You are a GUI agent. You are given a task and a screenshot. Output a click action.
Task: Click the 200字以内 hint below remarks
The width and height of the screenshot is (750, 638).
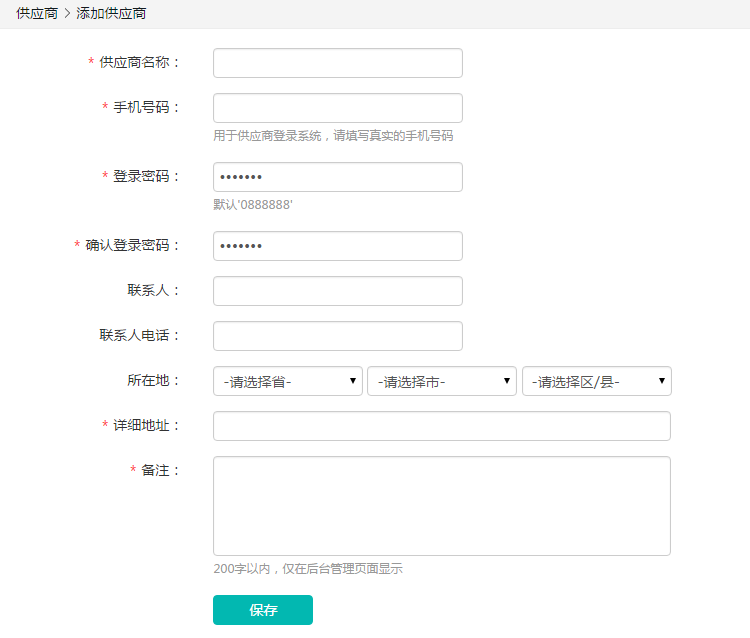307,569
